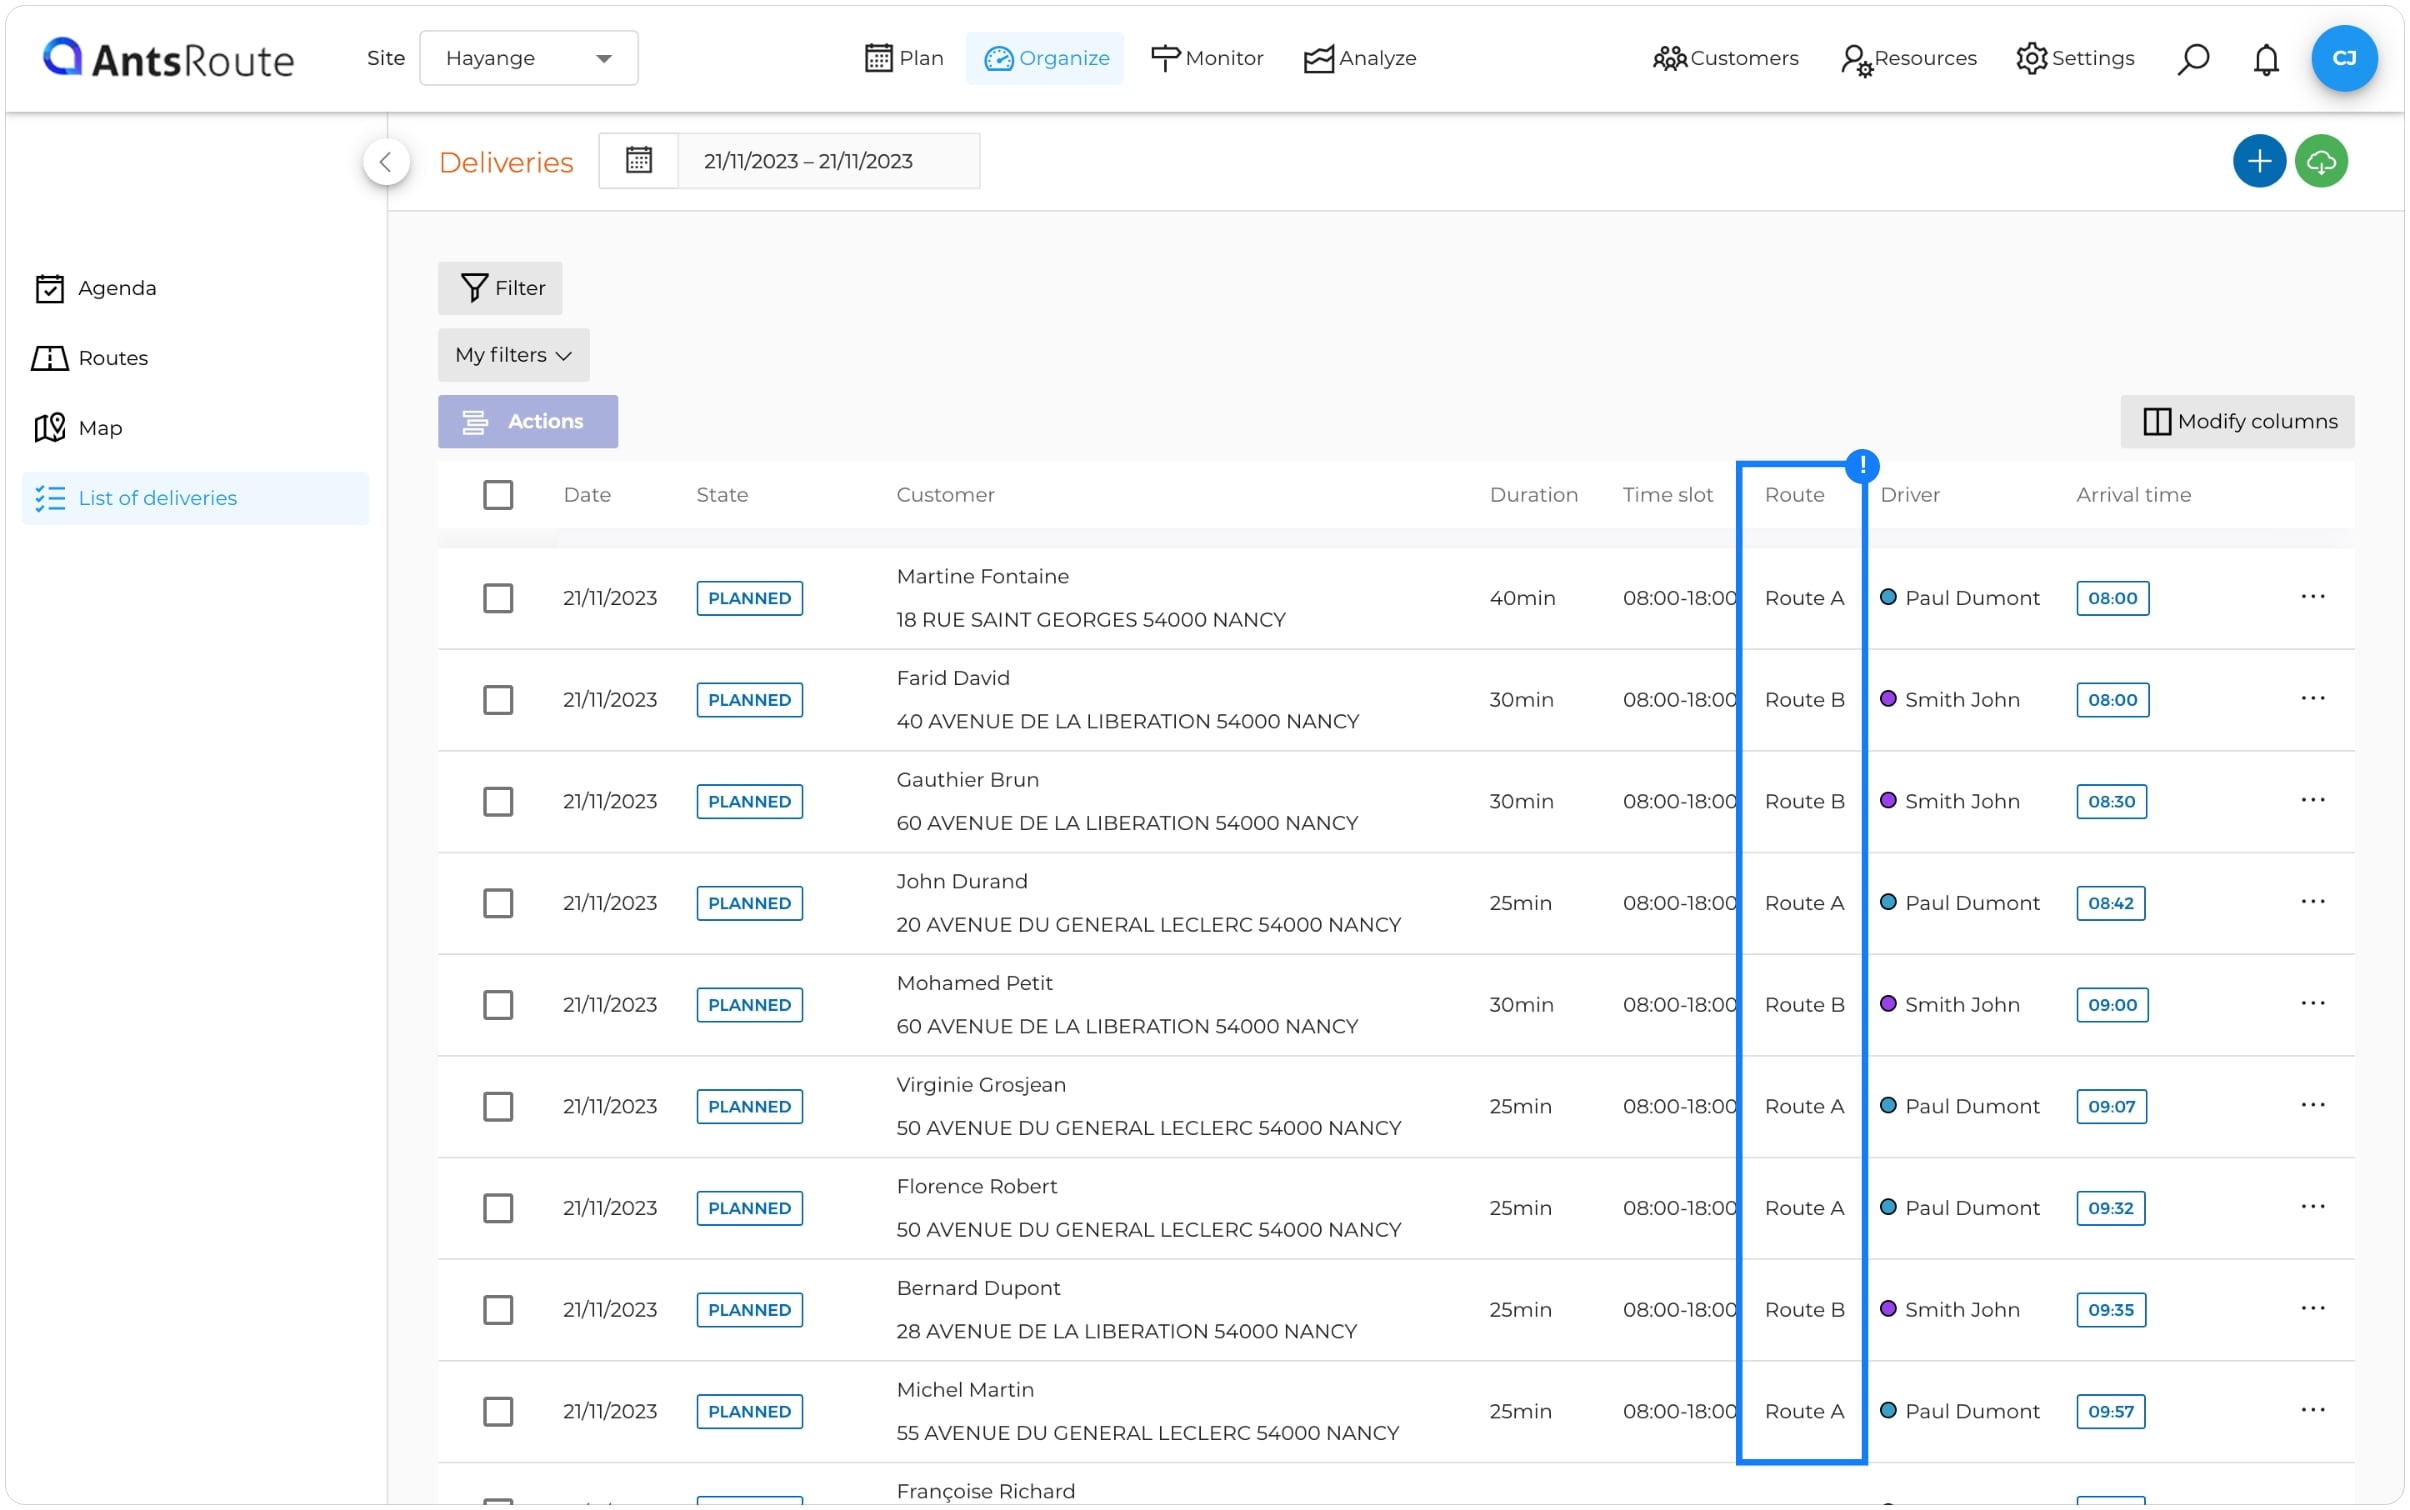Check the Farid David delivery row

pyautogui.click(x=498, y=699)
